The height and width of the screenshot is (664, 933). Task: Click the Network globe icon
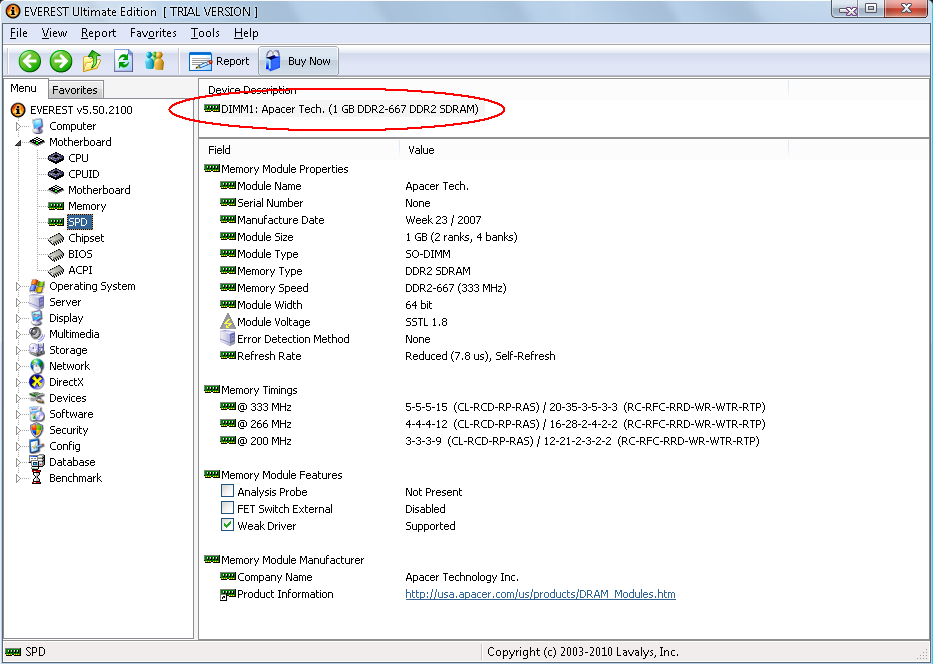coord(37,366)
